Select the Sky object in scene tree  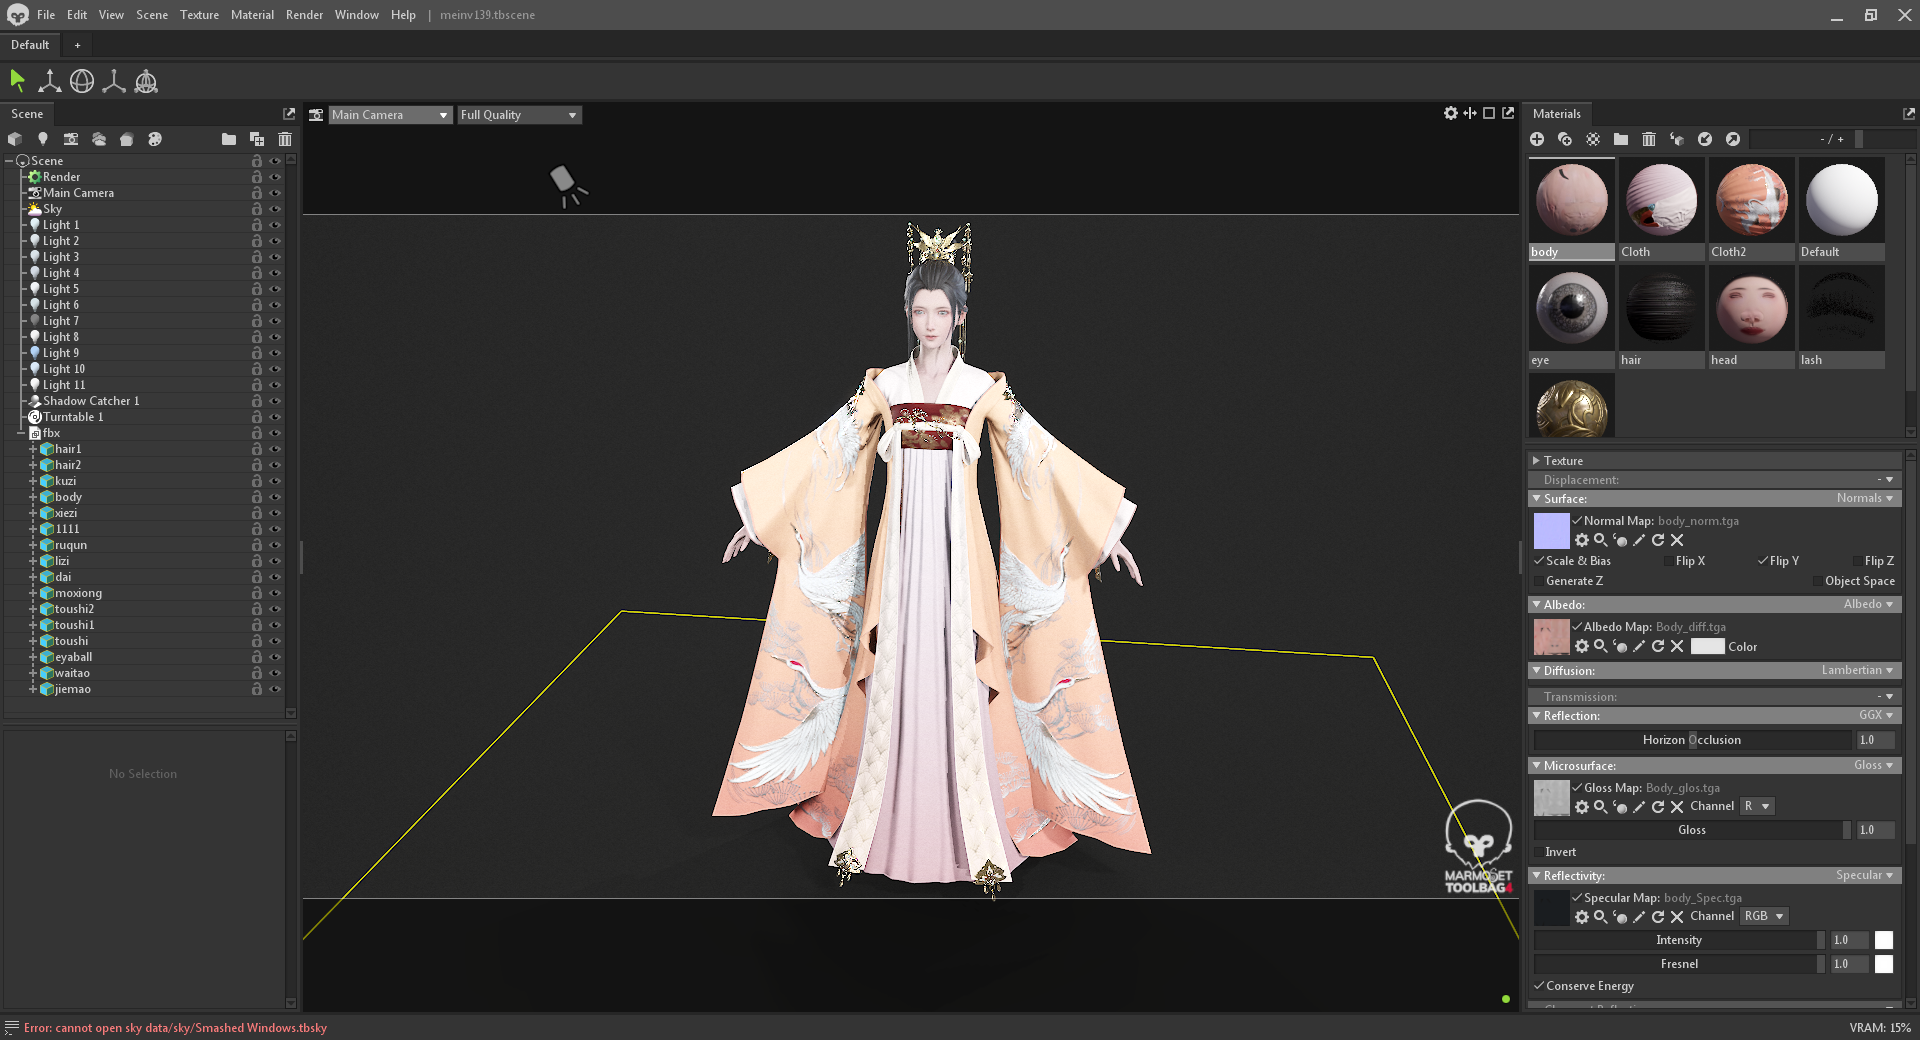coord(52,209)
